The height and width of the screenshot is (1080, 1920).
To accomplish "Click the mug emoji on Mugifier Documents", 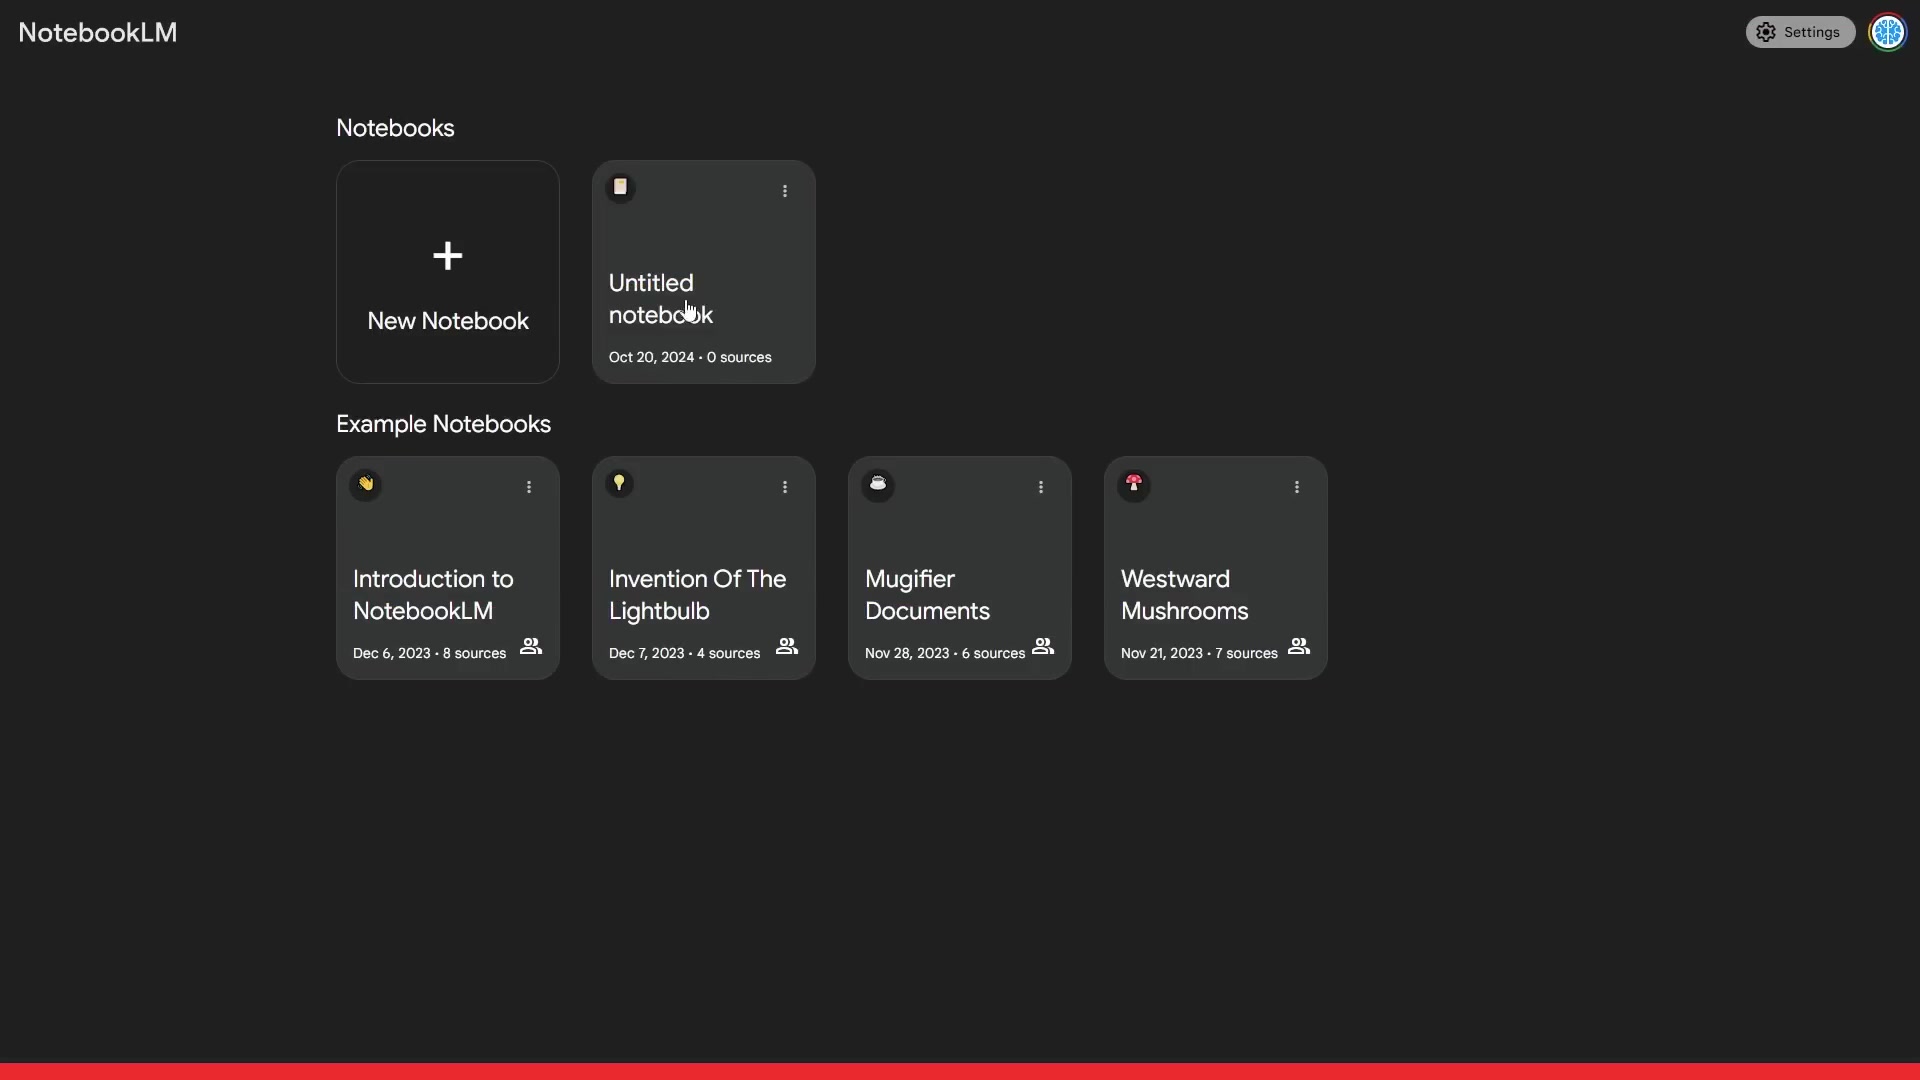I will (x=878, y=484).
